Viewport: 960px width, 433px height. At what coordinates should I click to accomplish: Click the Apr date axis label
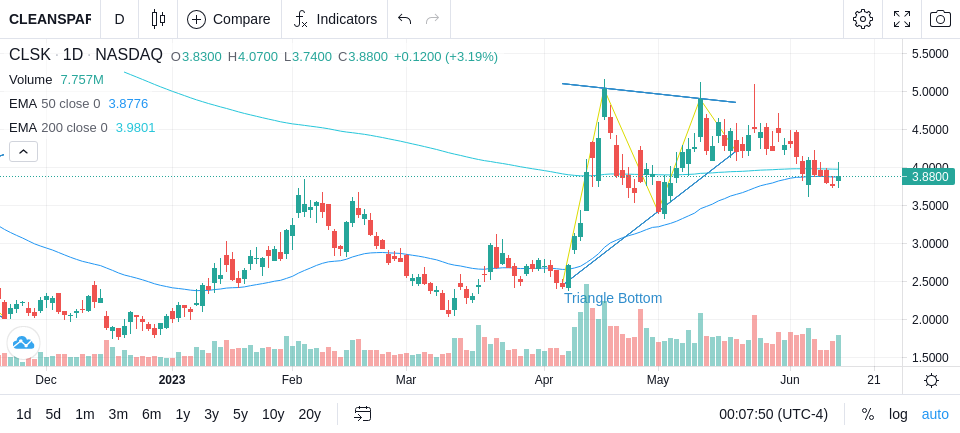click(544, 380)
